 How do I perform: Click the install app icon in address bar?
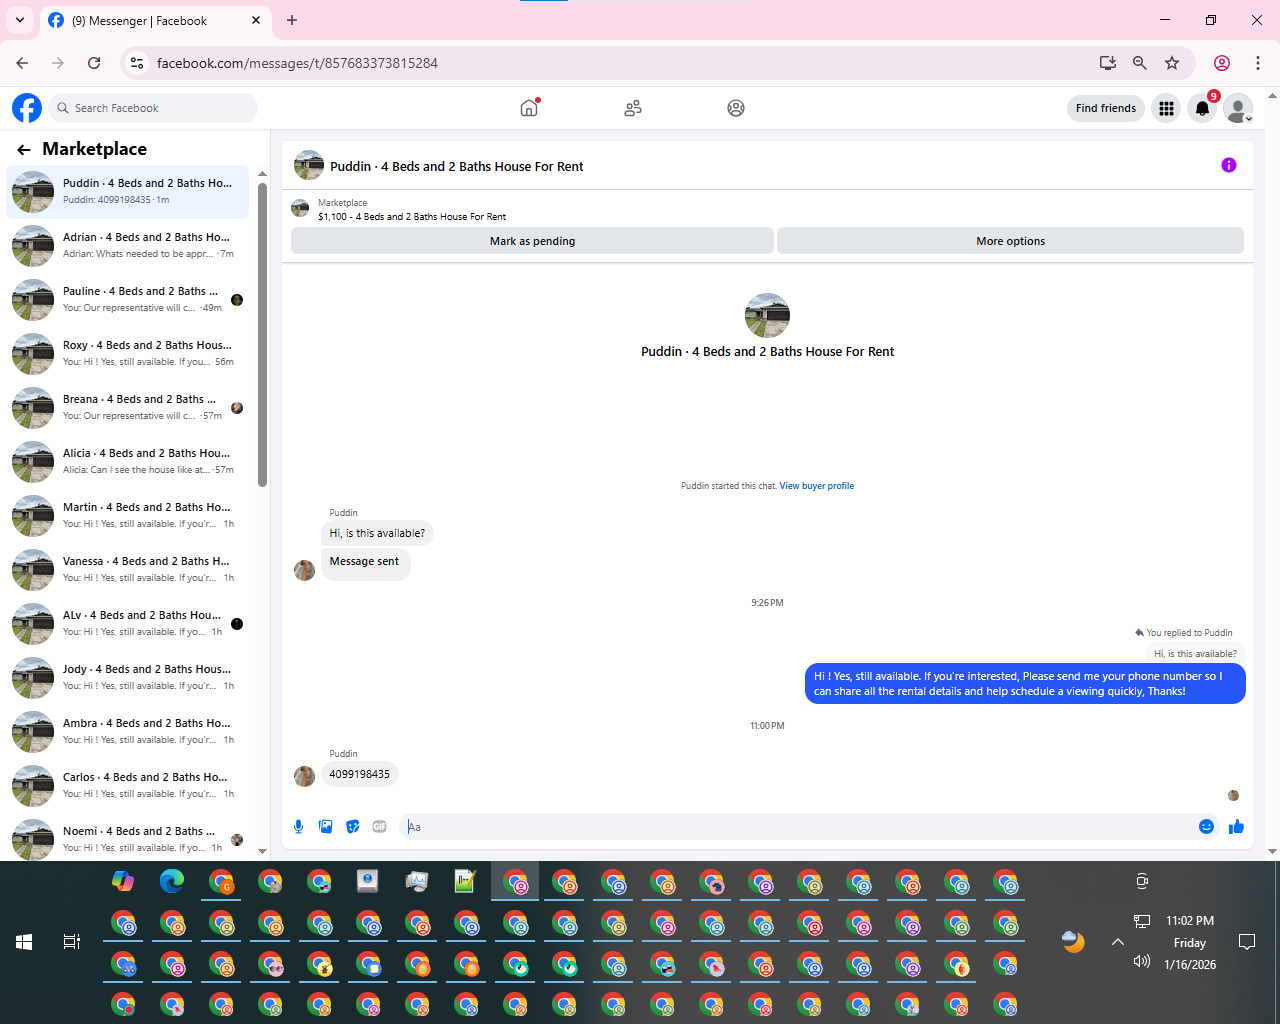click(x=1107, y=63)
